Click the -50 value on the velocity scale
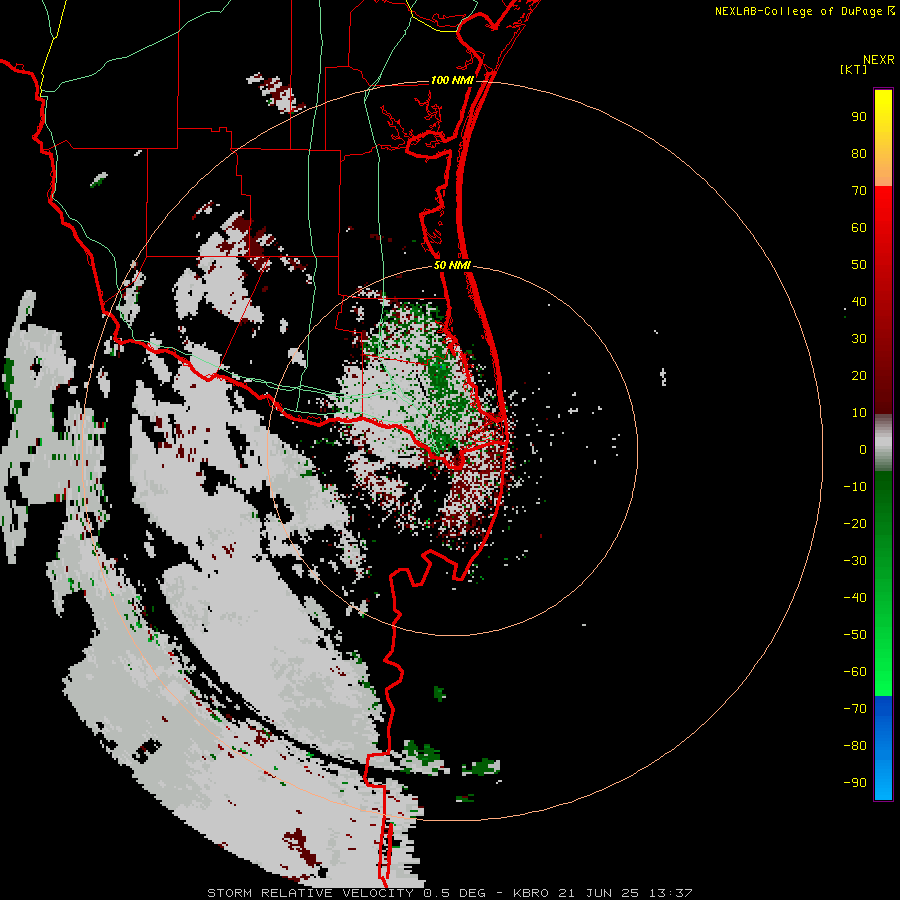Screen dimensions: 900x900 pyautogui.click(x=855, y=635)
